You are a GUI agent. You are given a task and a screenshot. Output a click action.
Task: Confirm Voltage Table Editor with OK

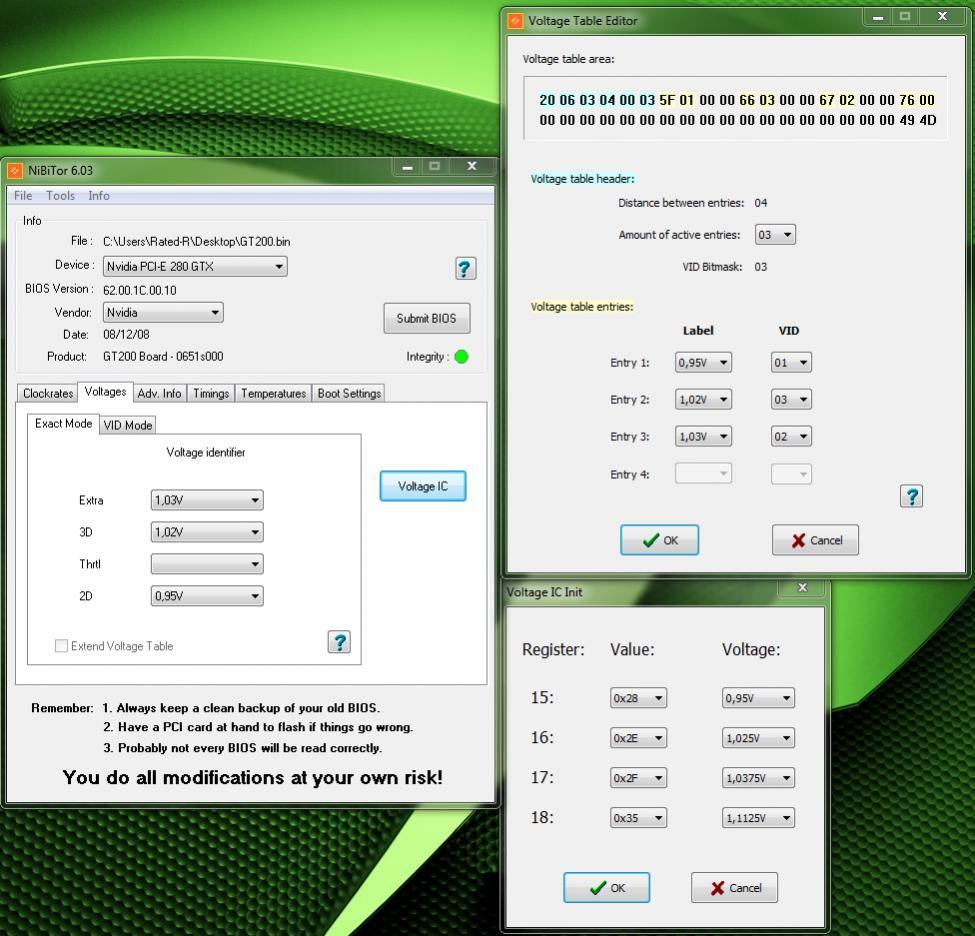click(659, 540)
